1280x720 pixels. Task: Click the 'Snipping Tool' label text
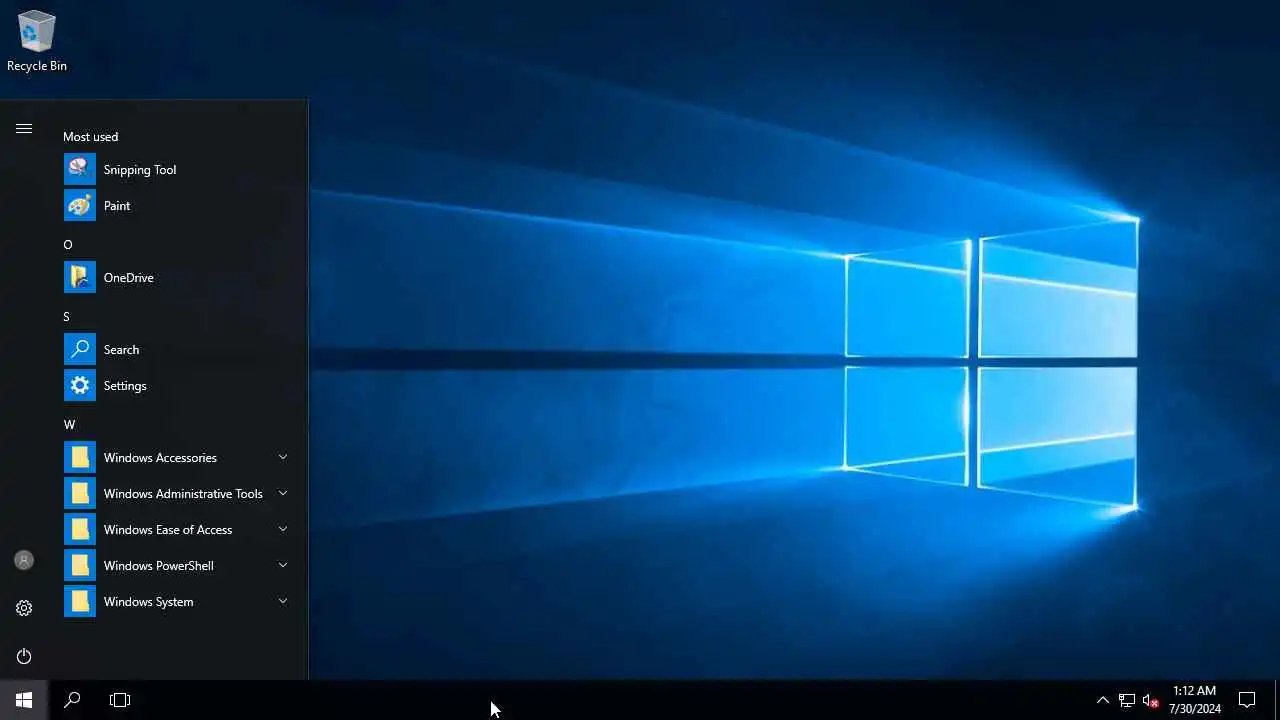pyautogui.click(x=140, y=170)
